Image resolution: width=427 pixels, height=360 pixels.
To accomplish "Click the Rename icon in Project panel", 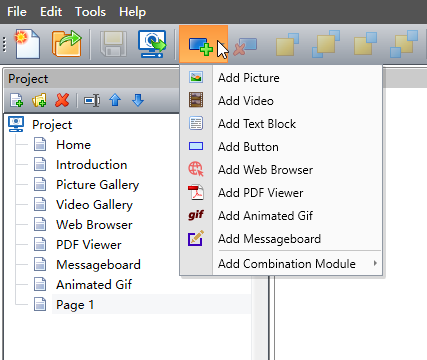I will (x=92, y=100).
